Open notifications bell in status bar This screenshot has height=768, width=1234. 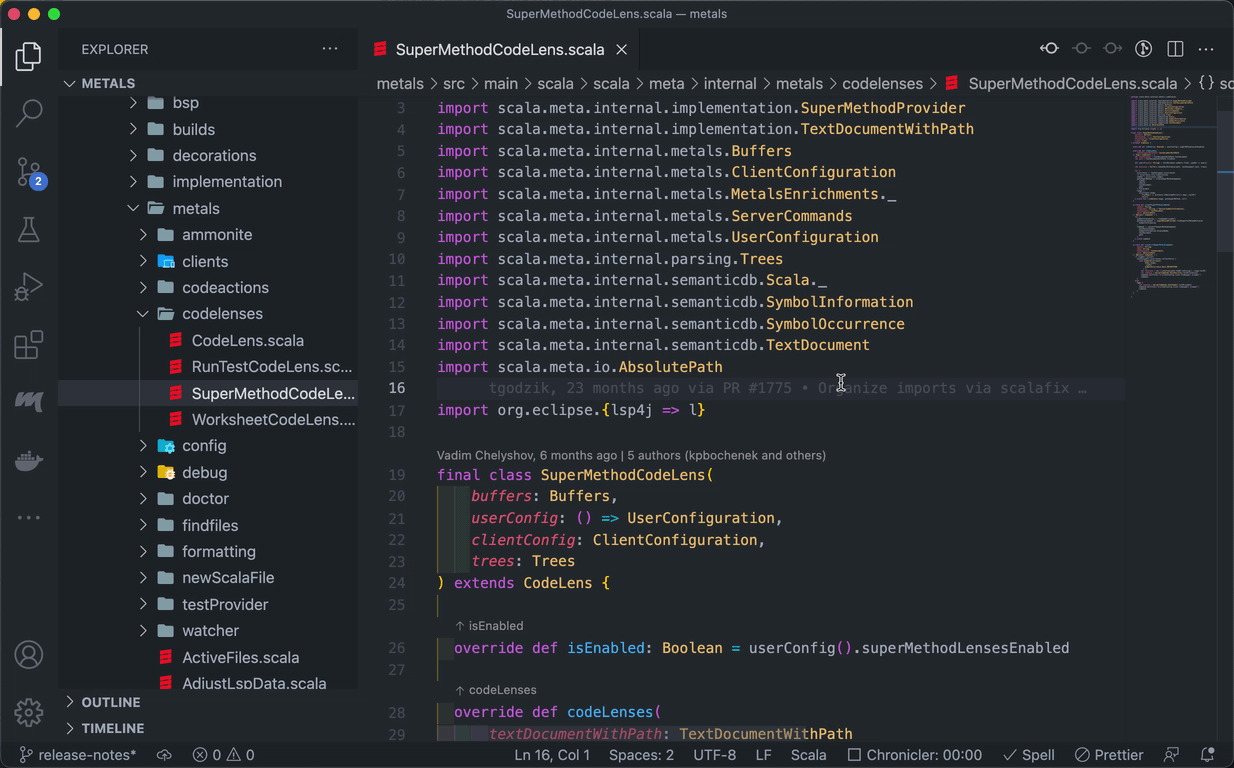coord(1207,755)
